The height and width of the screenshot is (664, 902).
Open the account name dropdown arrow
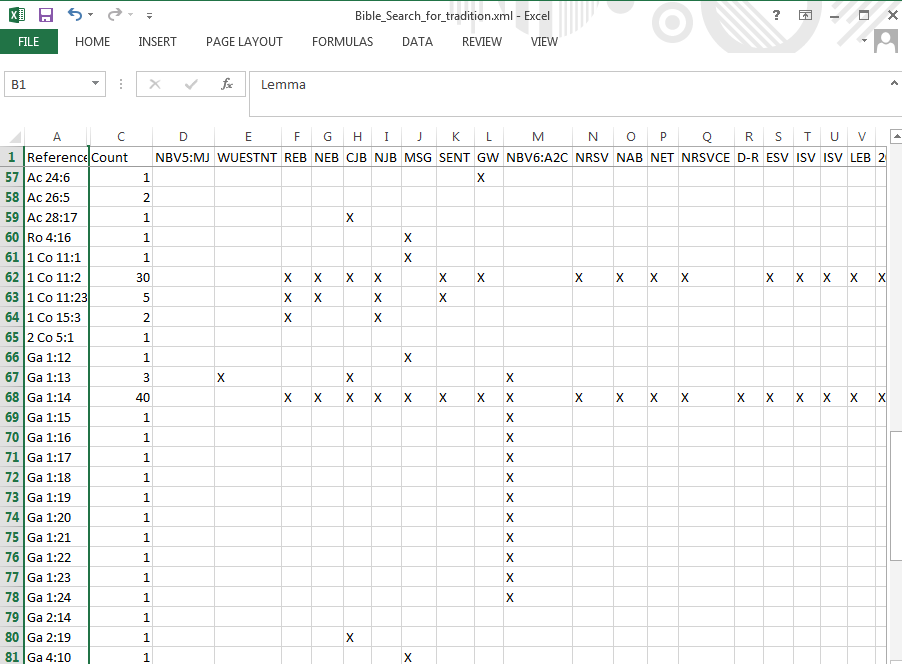pyautogui.click(x=864, y=41)
